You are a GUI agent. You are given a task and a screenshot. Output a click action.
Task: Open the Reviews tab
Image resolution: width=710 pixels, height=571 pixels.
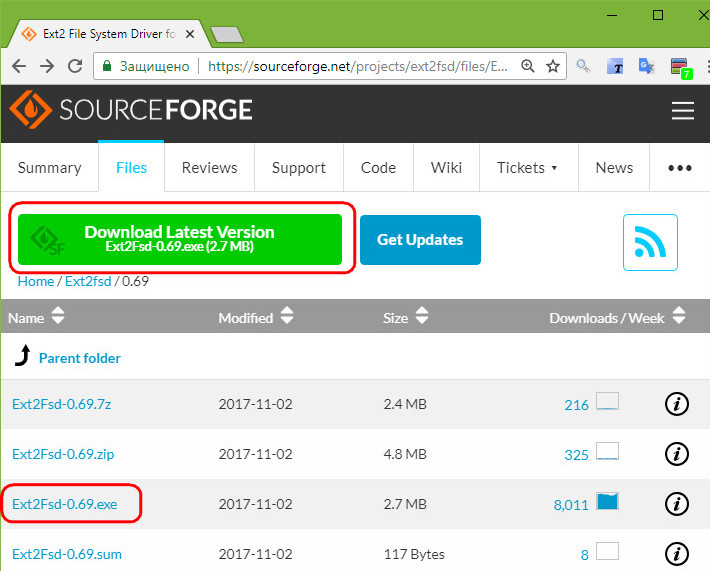point(209,168)
